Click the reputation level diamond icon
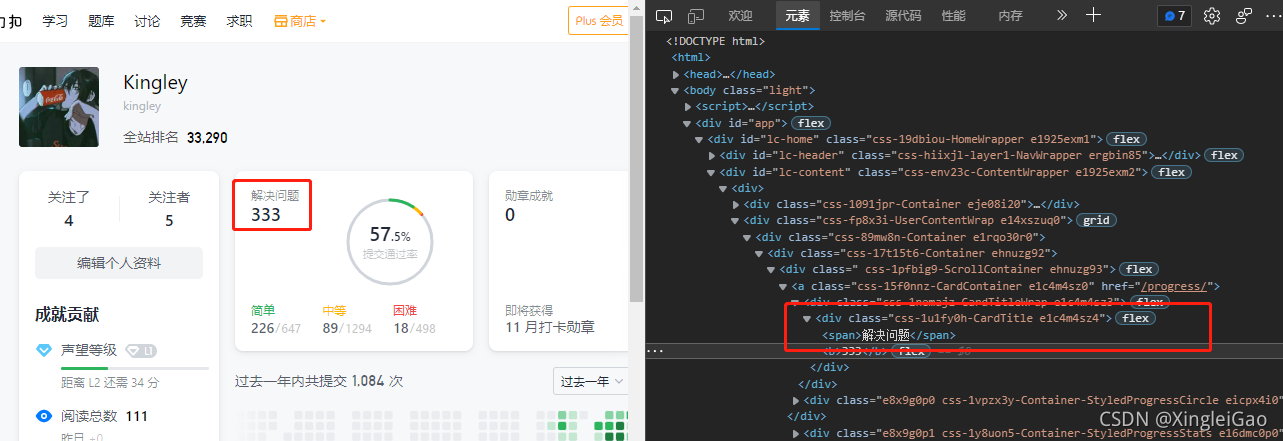Image resolution: width=1283 pixels, height=441 pixels. [44, 350]
